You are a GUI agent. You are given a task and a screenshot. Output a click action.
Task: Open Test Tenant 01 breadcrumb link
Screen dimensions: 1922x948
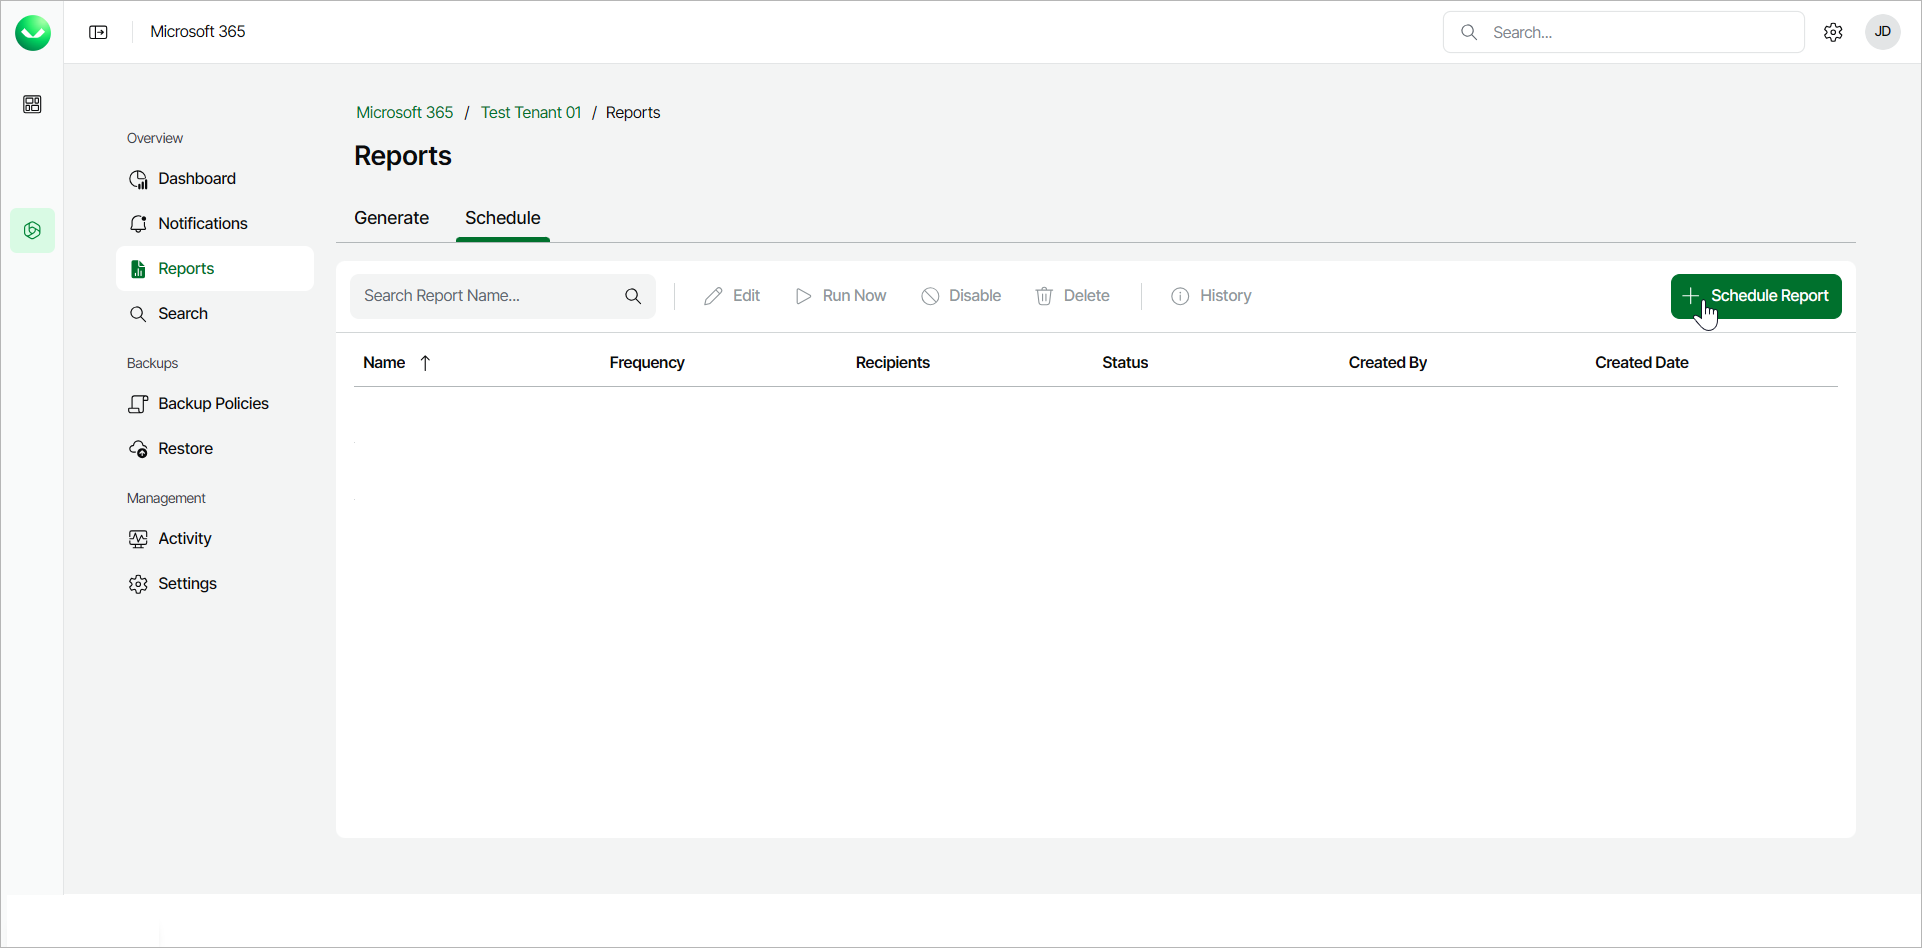pos(530,112)
